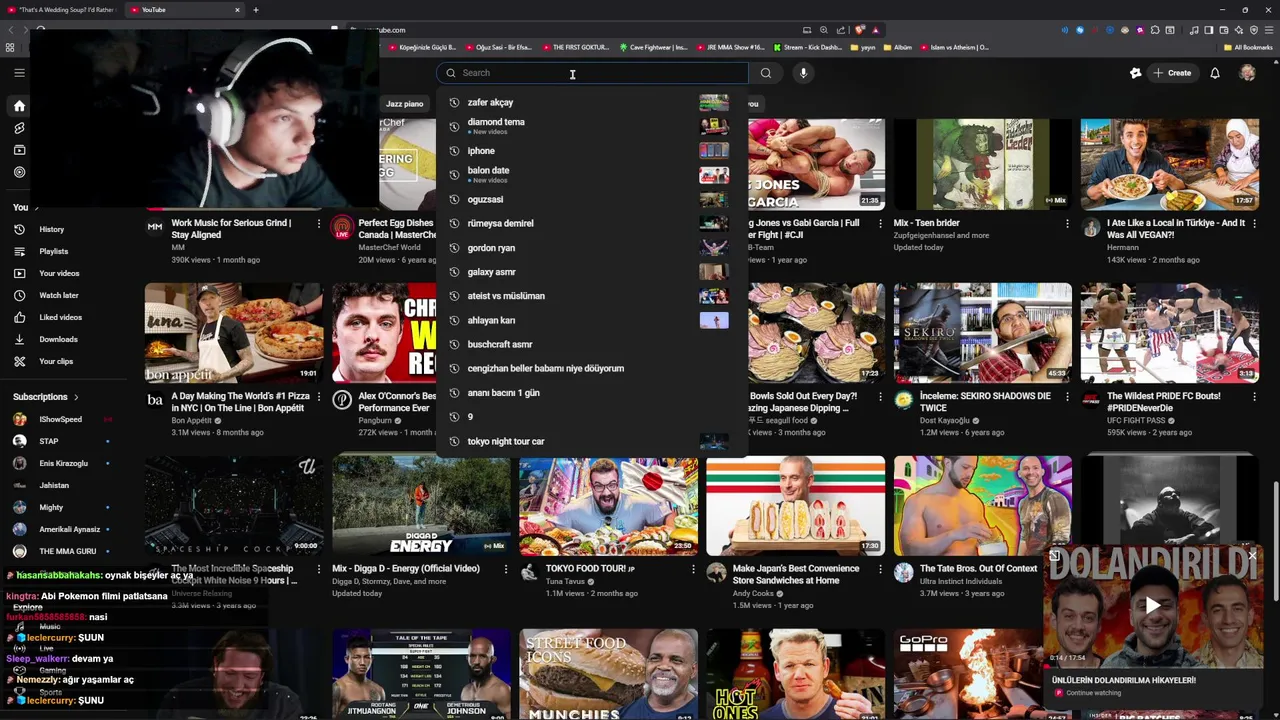Viewport: 1280px width, 720px height.
Task: Play the DOLANDIRILDI miniplayer video
Action: 1153,605
